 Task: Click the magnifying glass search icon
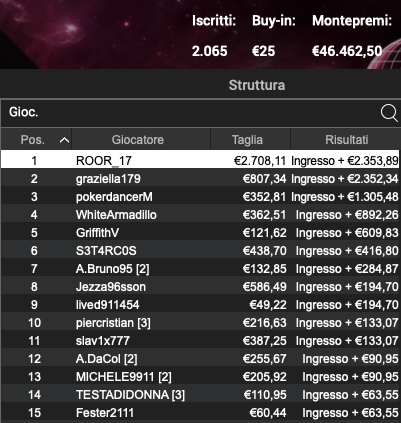(389, 113)
